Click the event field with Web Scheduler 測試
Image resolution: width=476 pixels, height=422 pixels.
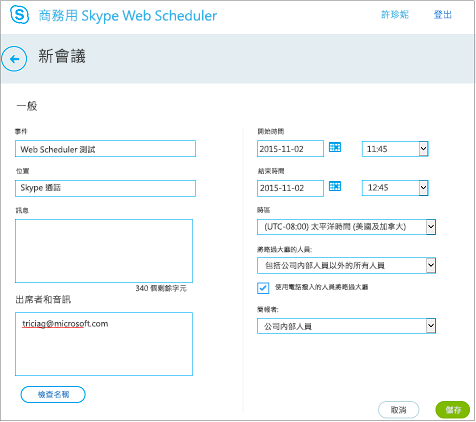tap(105, 149)
